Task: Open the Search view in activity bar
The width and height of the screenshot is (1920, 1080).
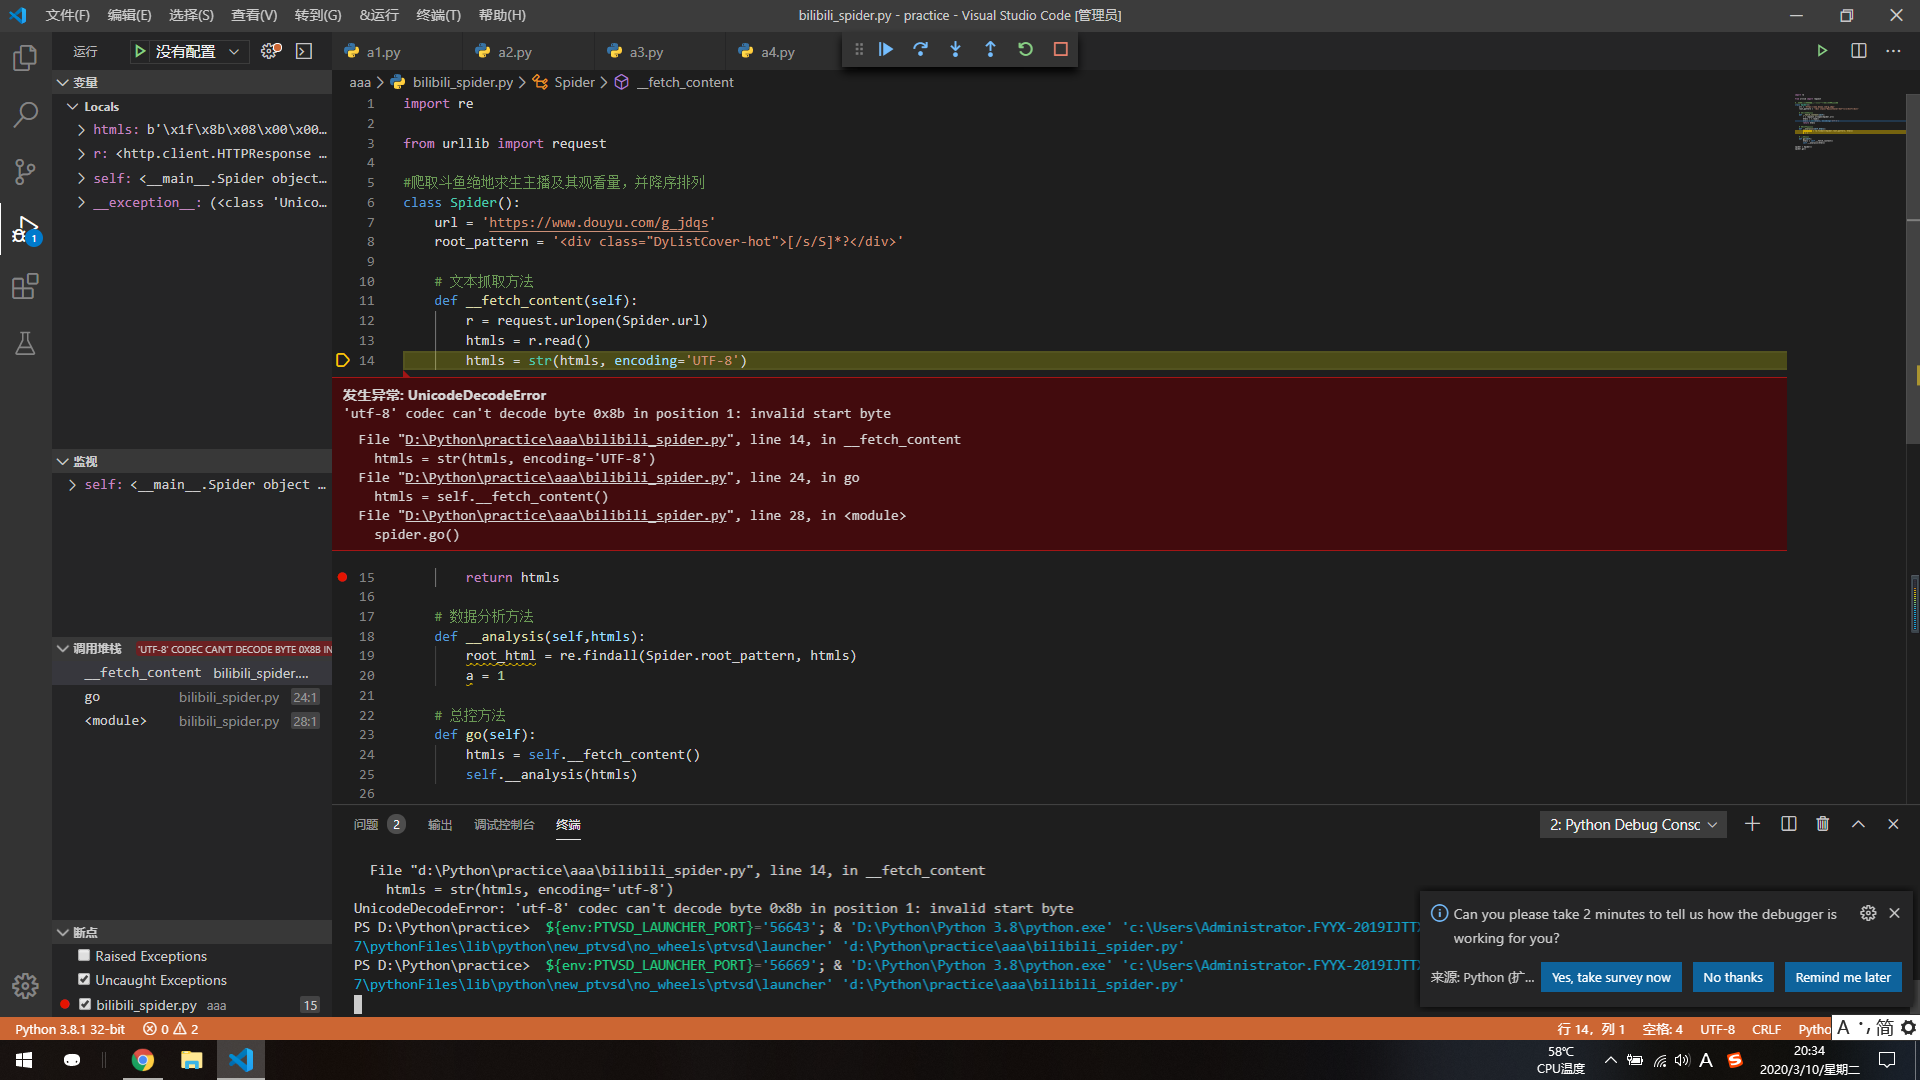Action: pos(25,115)
